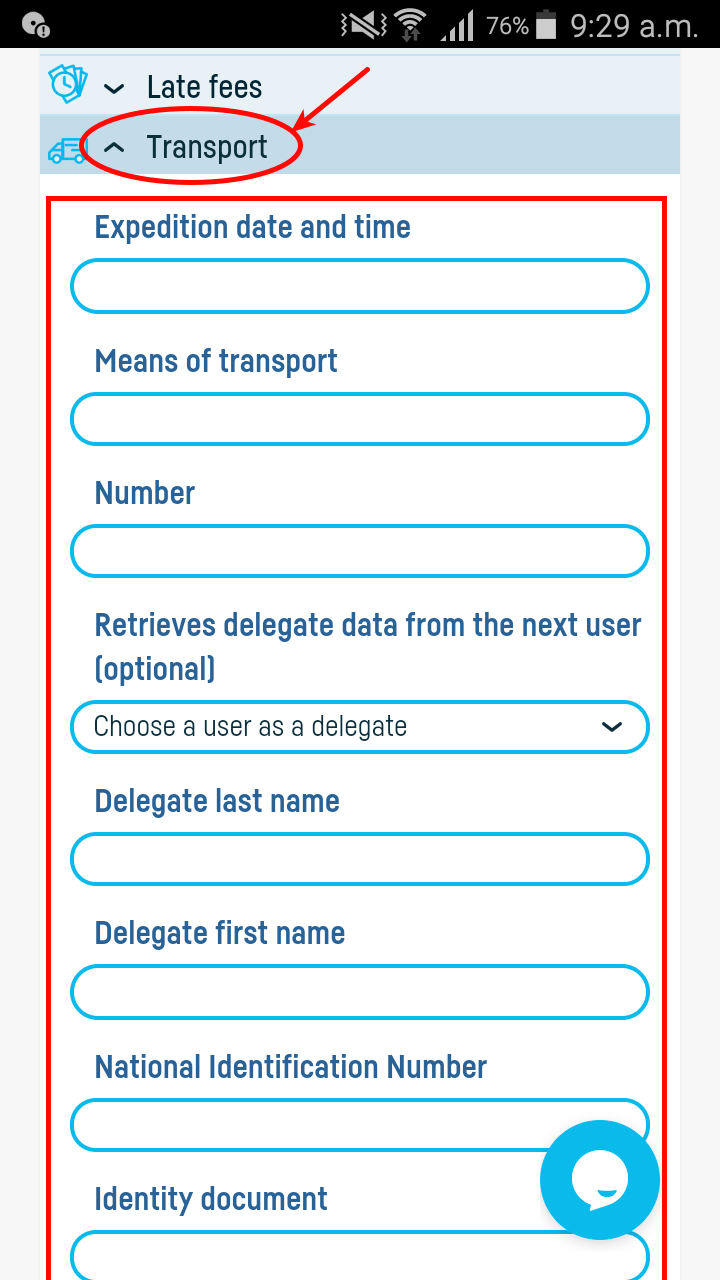Viewport: 720px width, 1280px height.
Task: Expand the Late fees section chevron
Action: pyautogui.click(x=115, y=88)
